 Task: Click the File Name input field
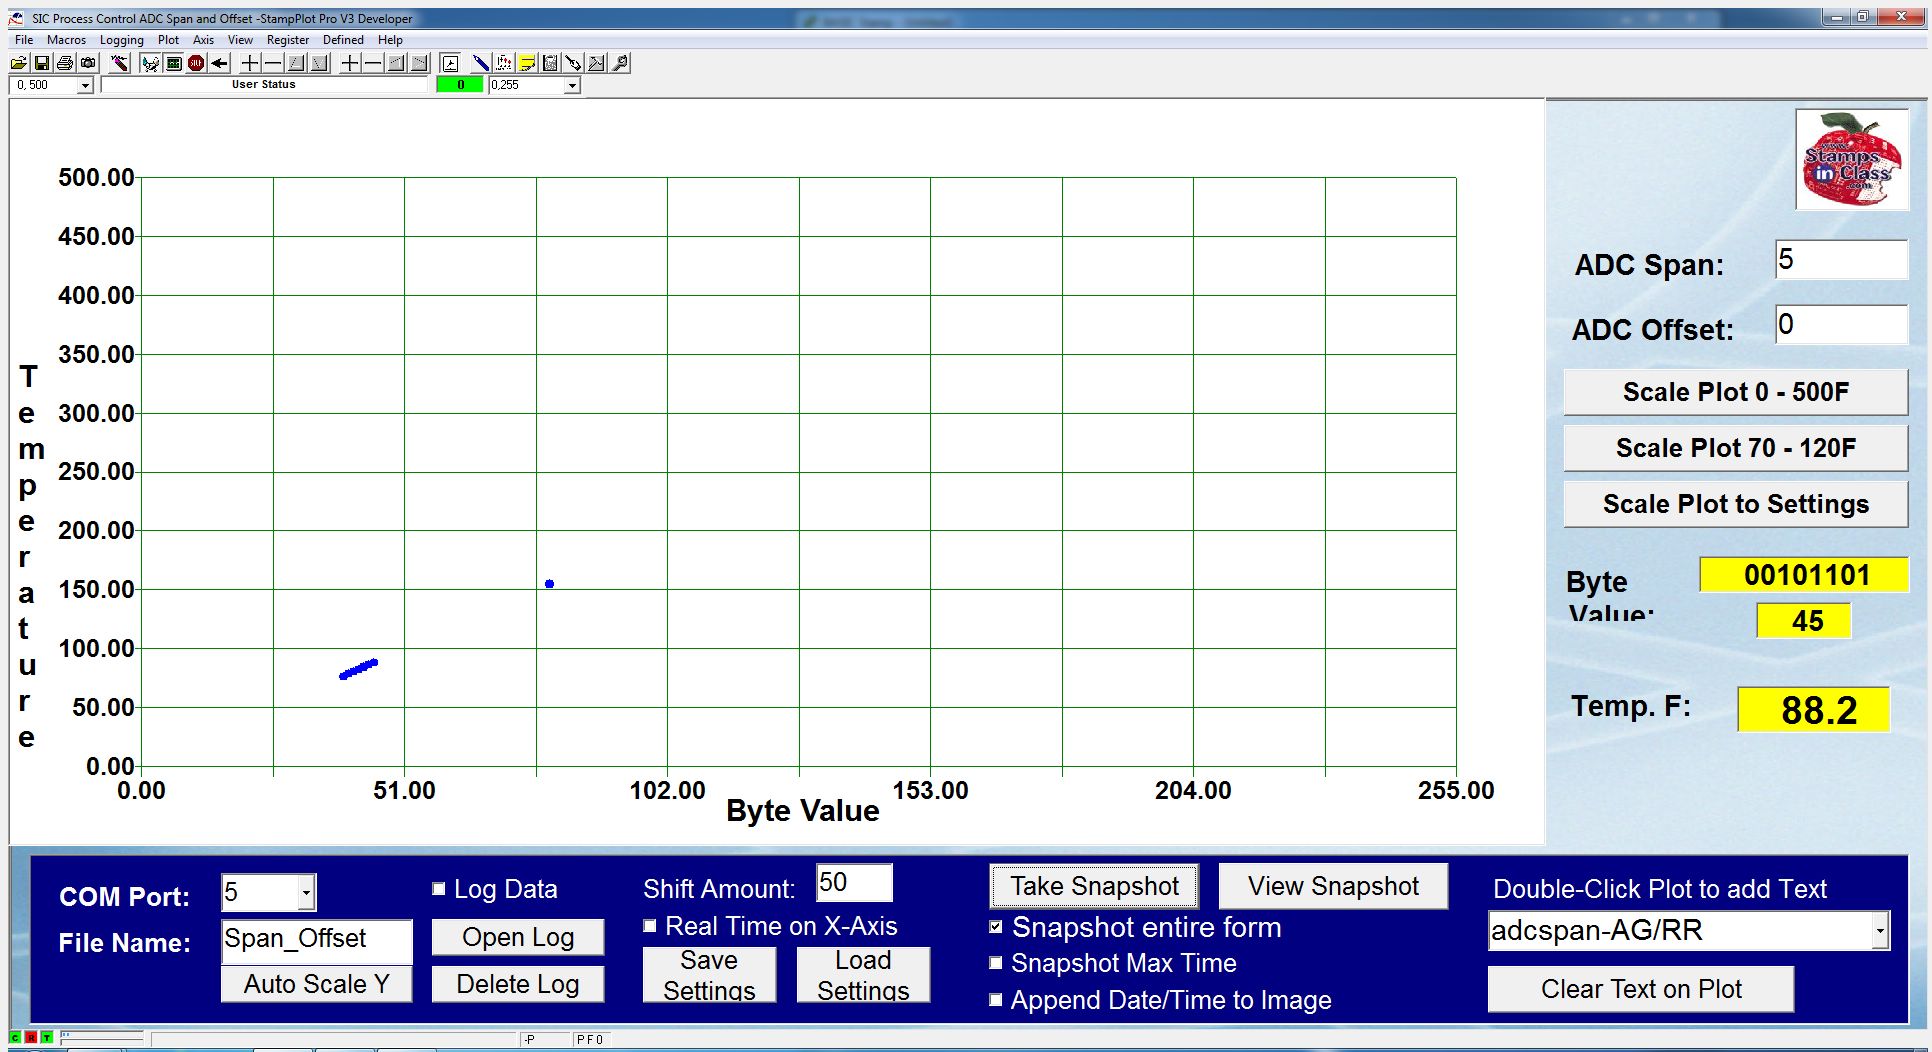(x=316, y=940)
